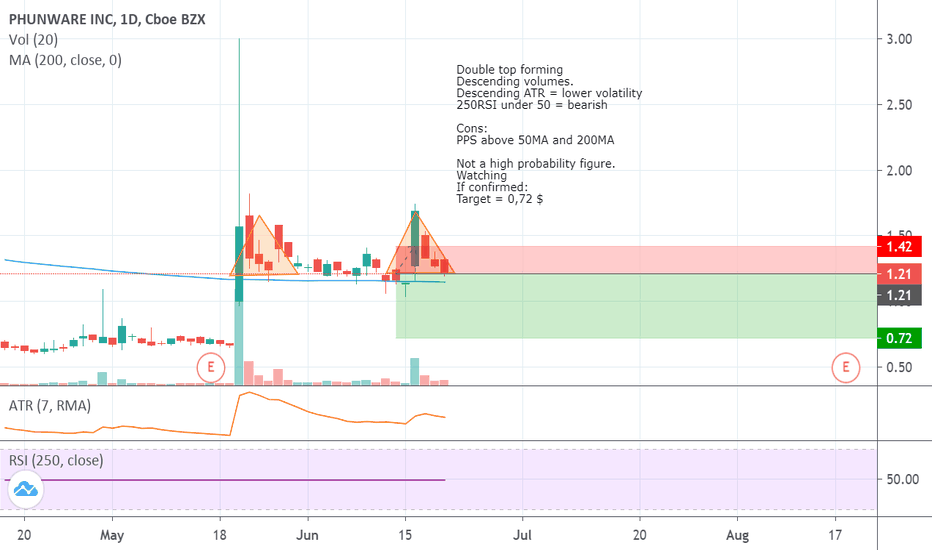Click the 'Descending volumes.' annotation line
The image size is (932, 550).
pyautogui.click(x=515, y=81)
